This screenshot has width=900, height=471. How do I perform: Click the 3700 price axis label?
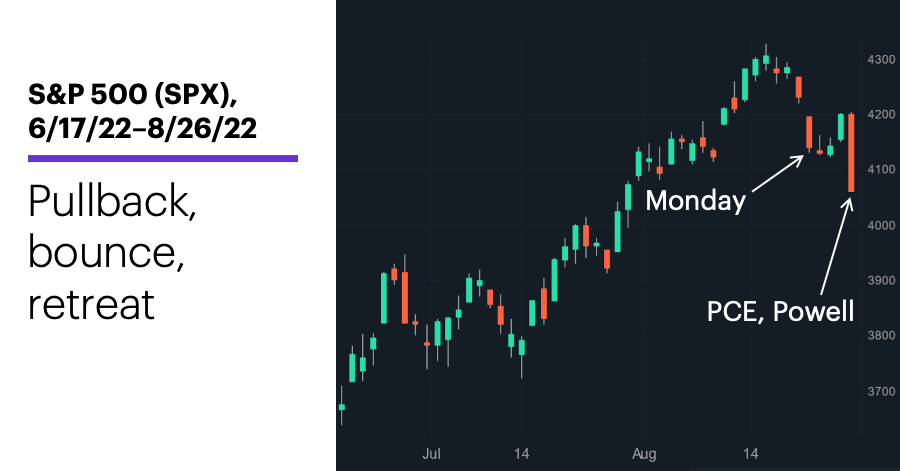(x=881, y=391)
